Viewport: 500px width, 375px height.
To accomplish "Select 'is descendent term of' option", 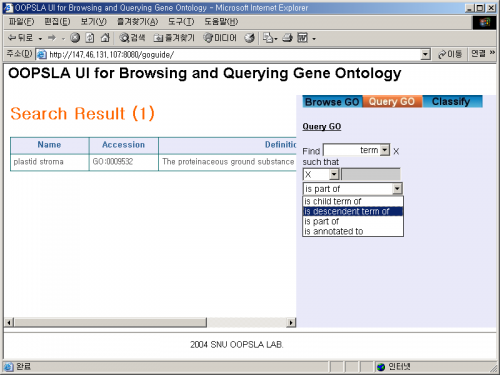I will point(353,211).
